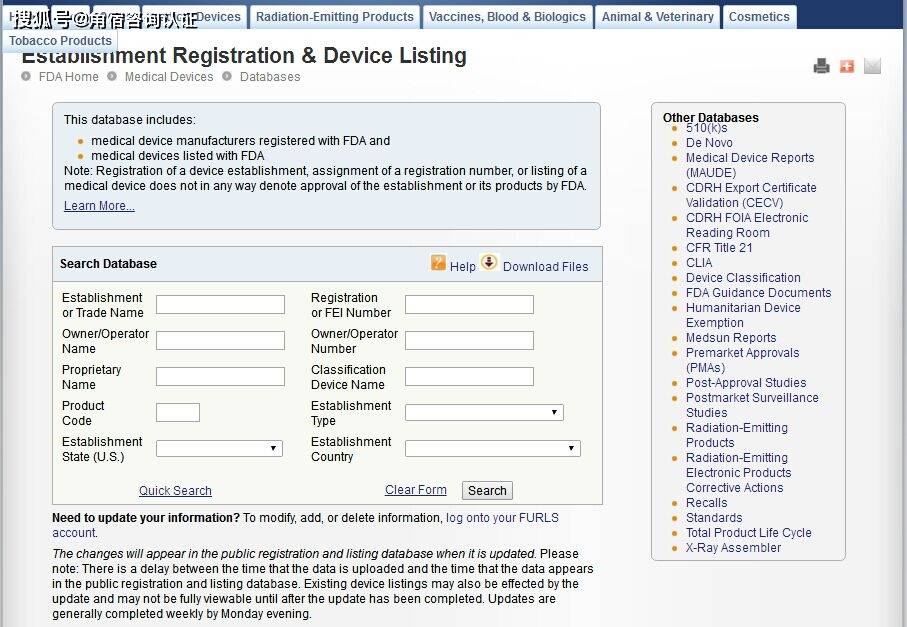Click the Clear Form link
This screenshot has width=907, height=627.
pos(416,490)
